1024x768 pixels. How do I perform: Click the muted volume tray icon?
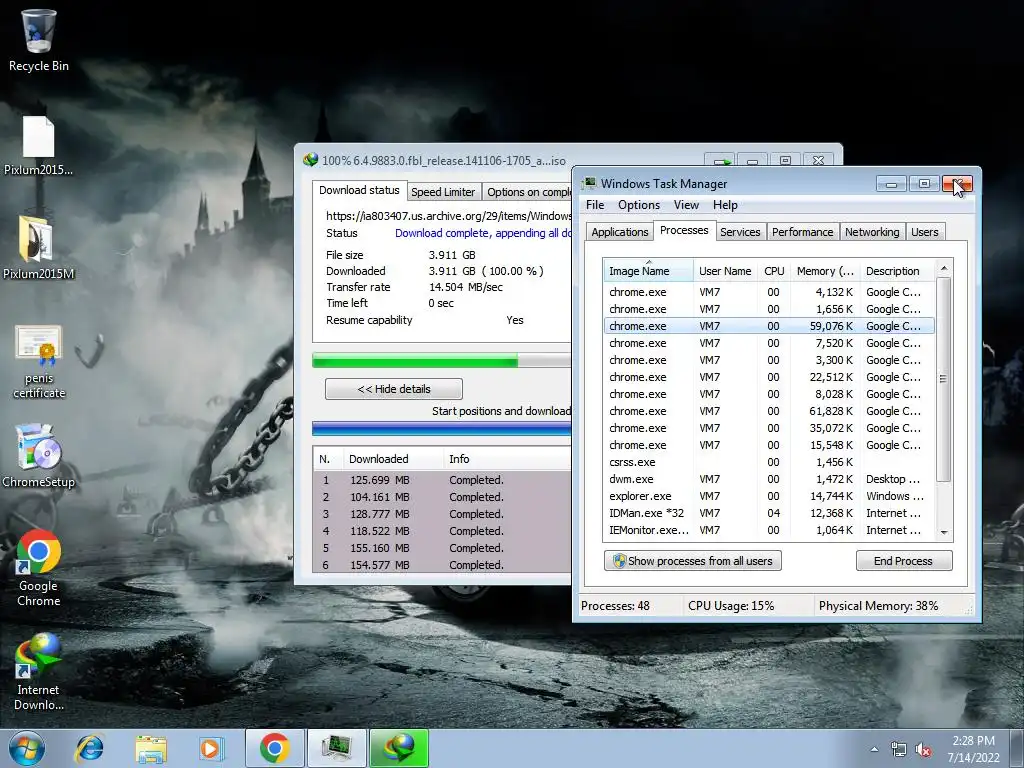coord(923,750)
